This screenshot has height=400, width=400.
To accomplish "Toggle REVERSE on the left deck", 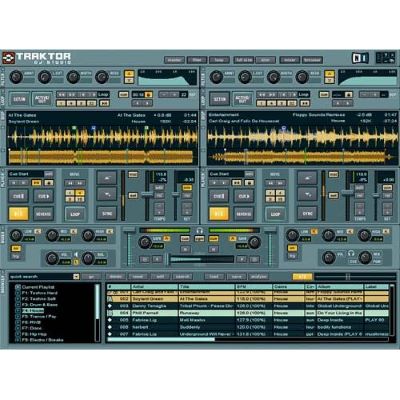I will 43,214.
